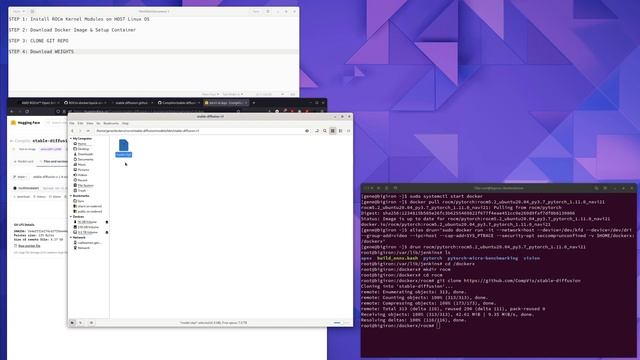Switch file manager to icon view

(333, 131)
